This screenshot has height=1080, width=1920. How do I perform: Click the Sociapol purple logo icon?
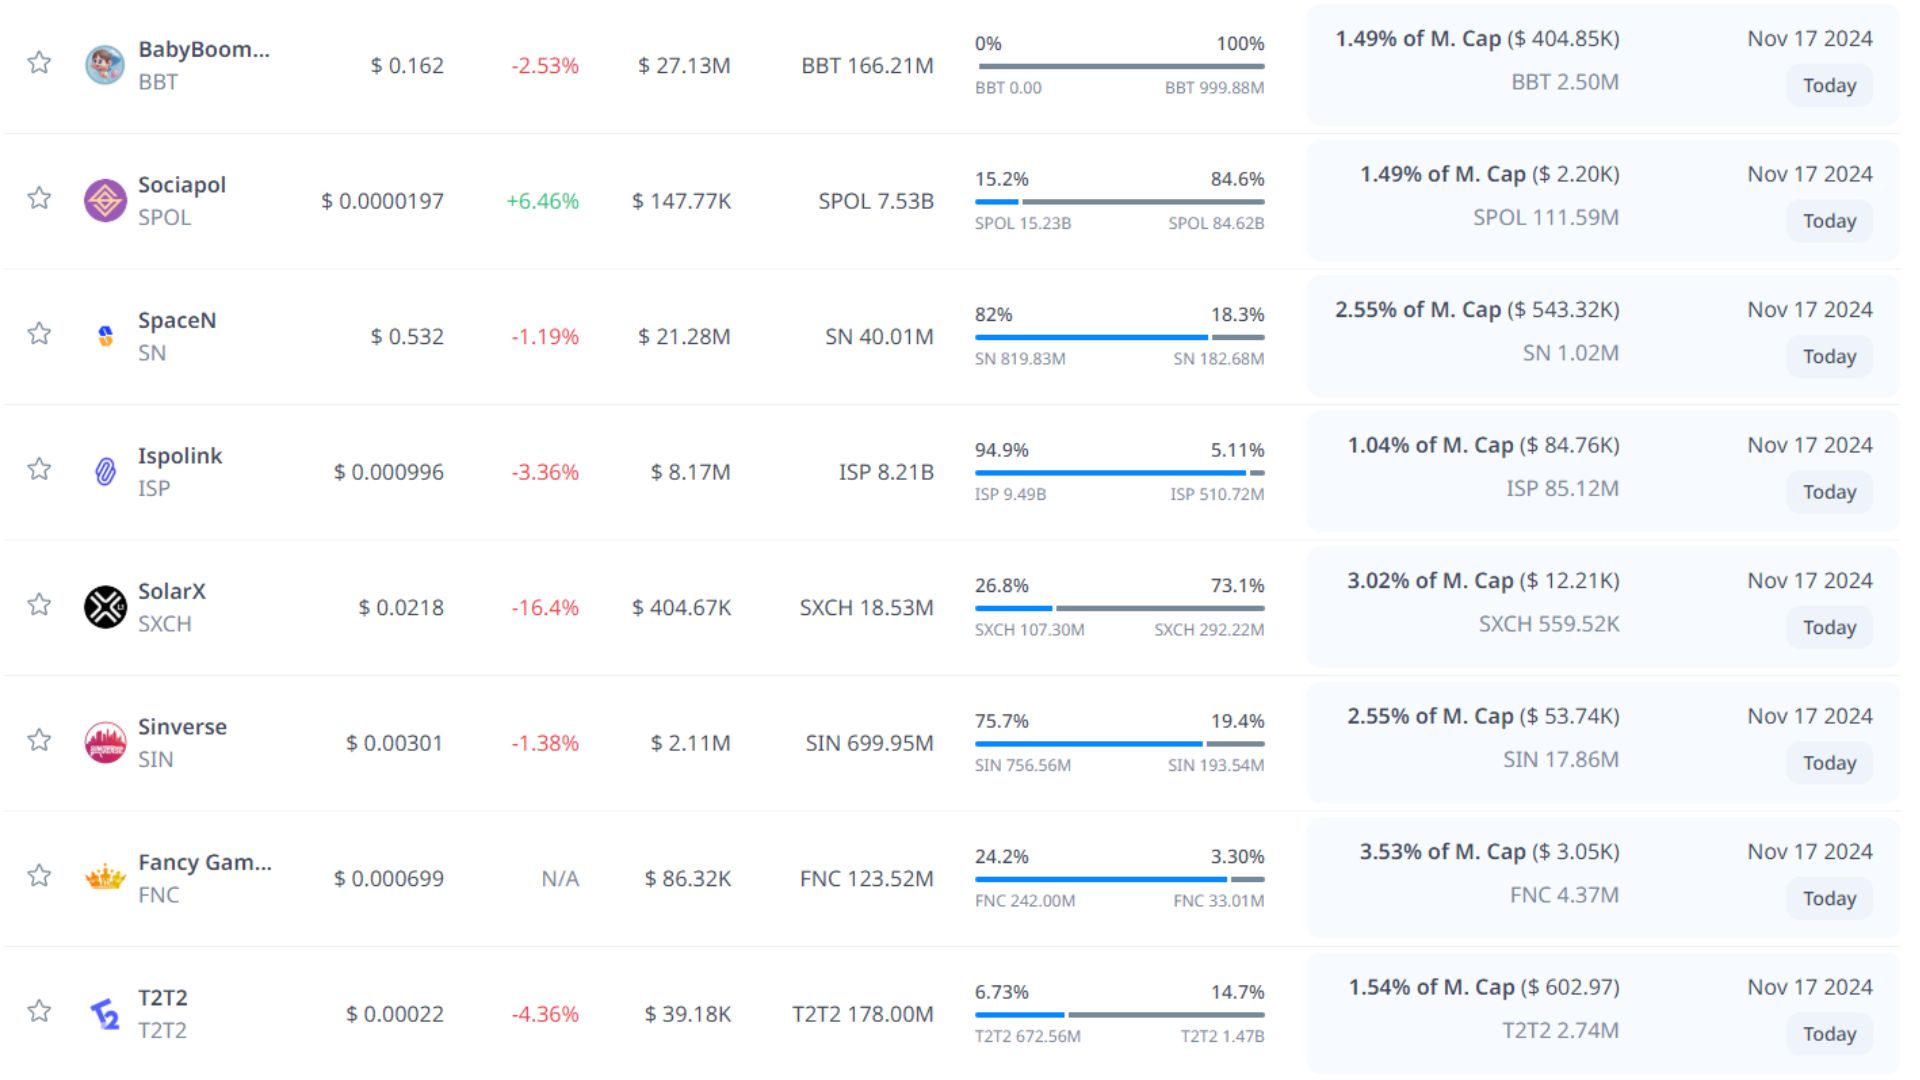105,201
